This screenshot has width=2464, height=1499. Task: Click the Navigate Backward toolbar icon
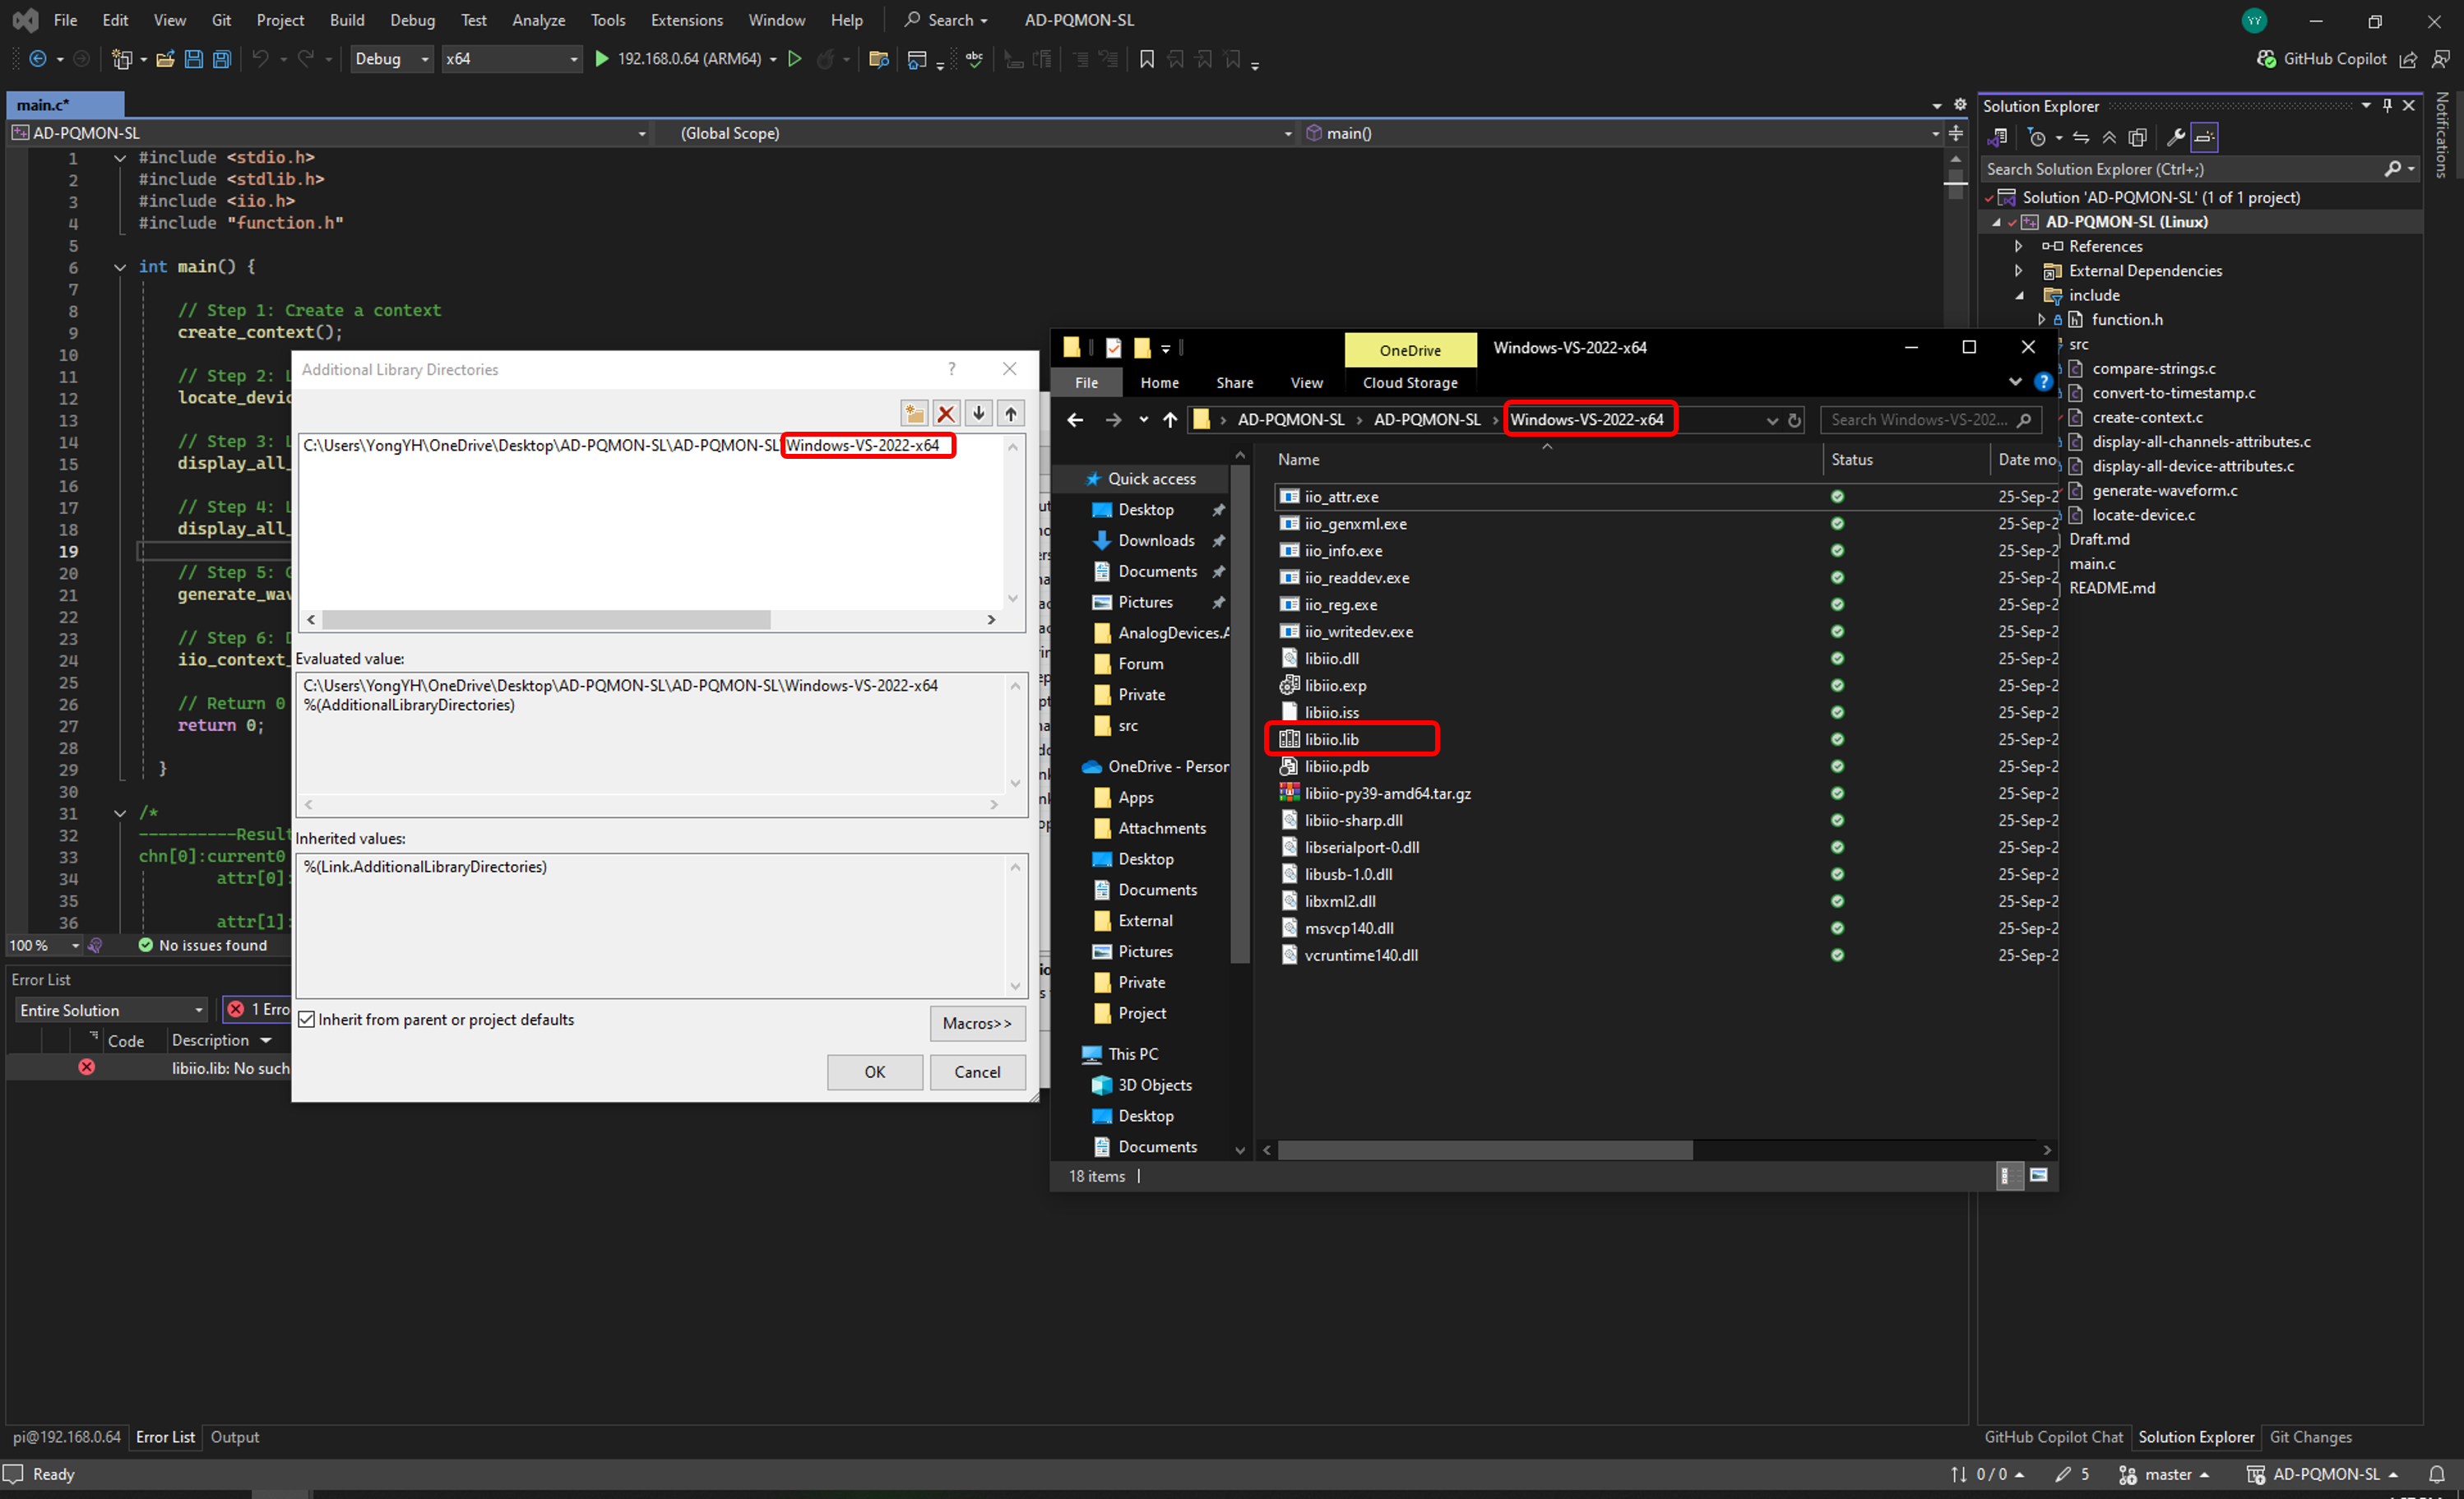click(x=38, y=59)
